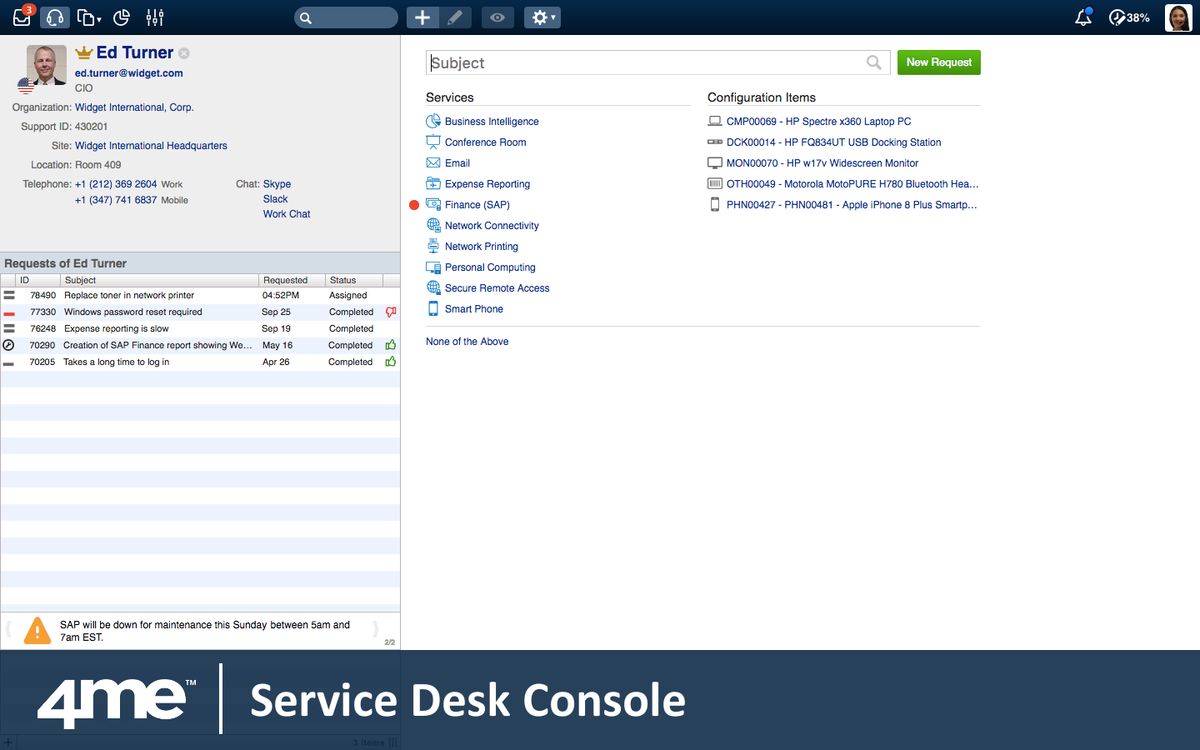Click the thumbs-up beside request 70205

pos(389,361)
